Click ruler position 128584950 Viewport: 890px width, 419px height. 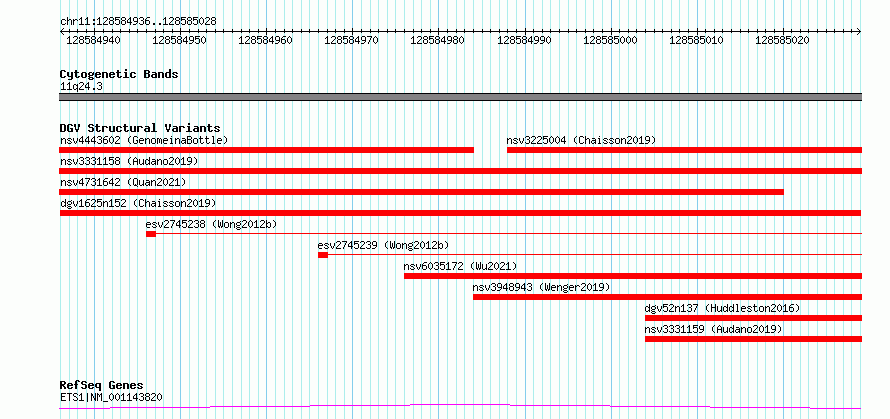[180, 40]
